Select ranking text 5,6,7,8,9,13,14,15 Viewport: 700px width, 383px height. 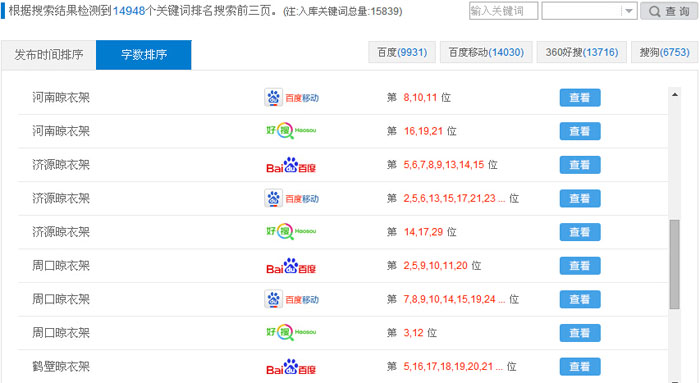pyautogui.click(x=444, y=165)
